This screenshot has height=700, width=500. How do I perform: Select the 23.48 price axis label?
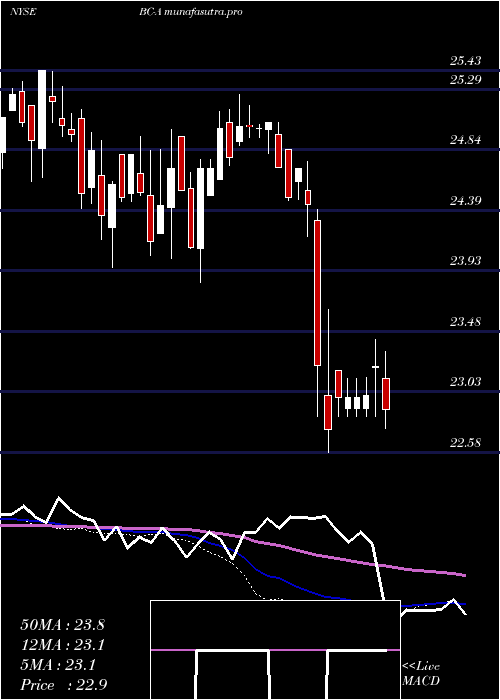pyautogui.click(x=467, y=321)
